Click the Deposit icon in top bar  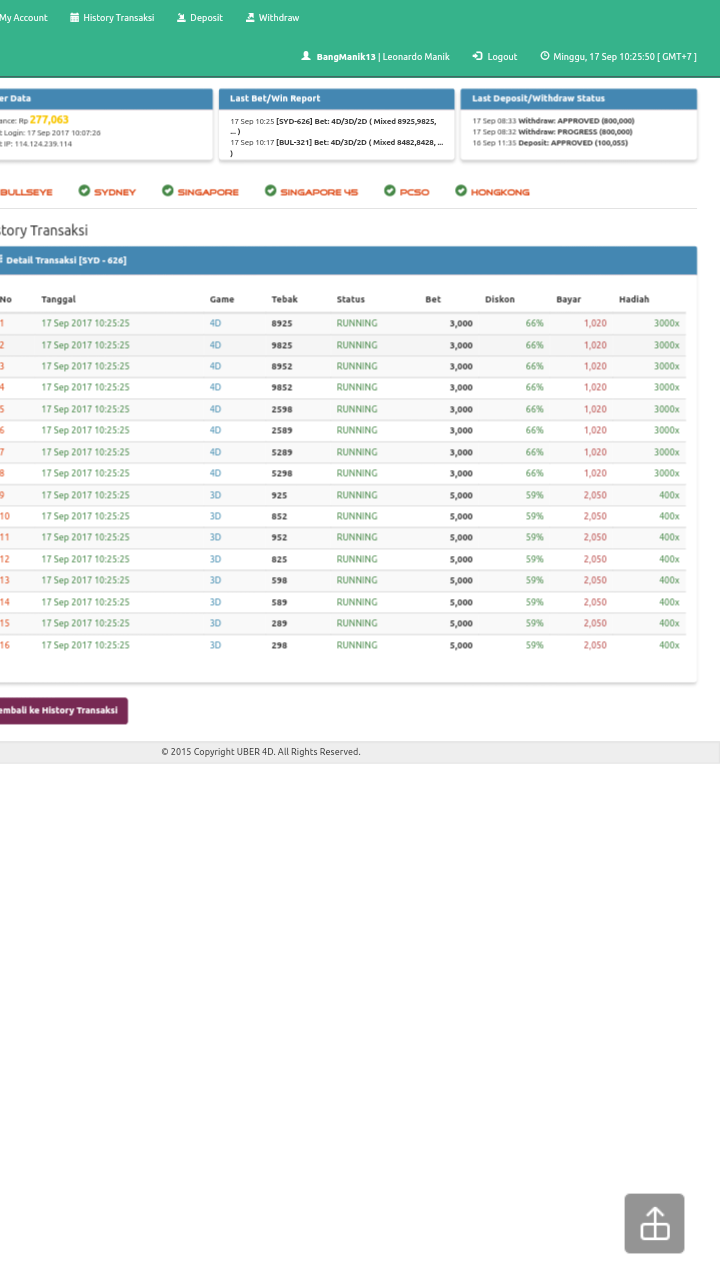click(x=181, y=18)
